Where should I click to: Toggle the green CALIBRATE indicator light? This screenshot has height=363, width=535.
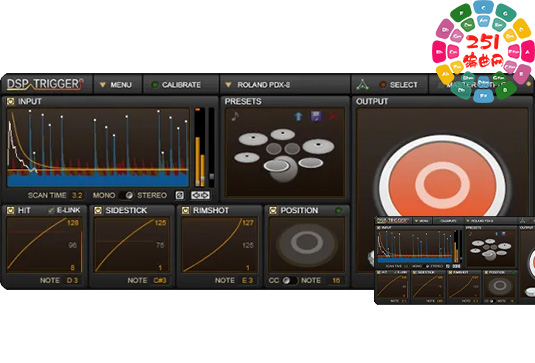[155, 84]
